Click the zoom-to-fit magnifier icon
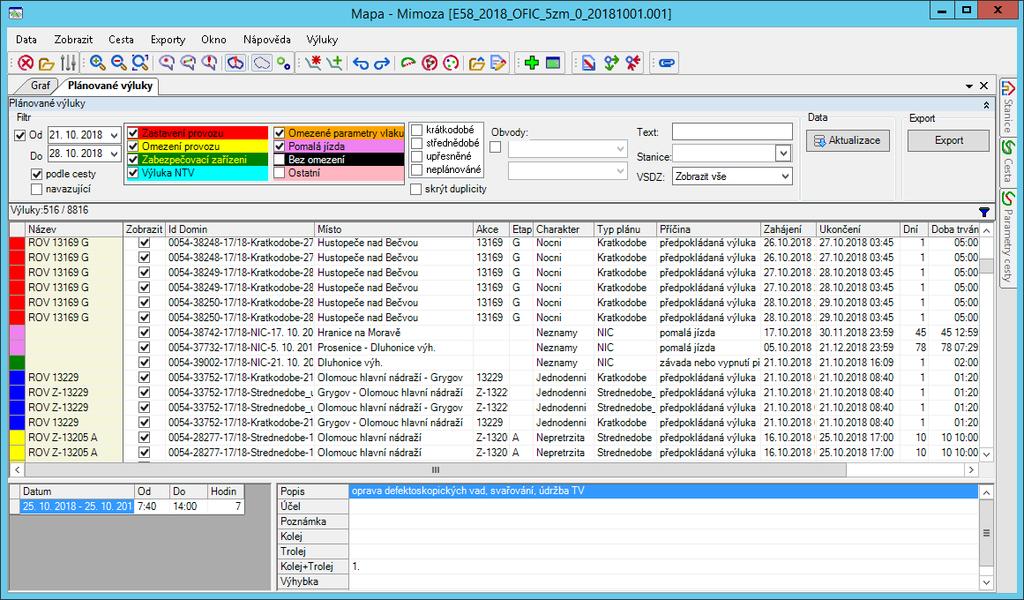This screenshot has width=1024, height=600. [140, 63]
